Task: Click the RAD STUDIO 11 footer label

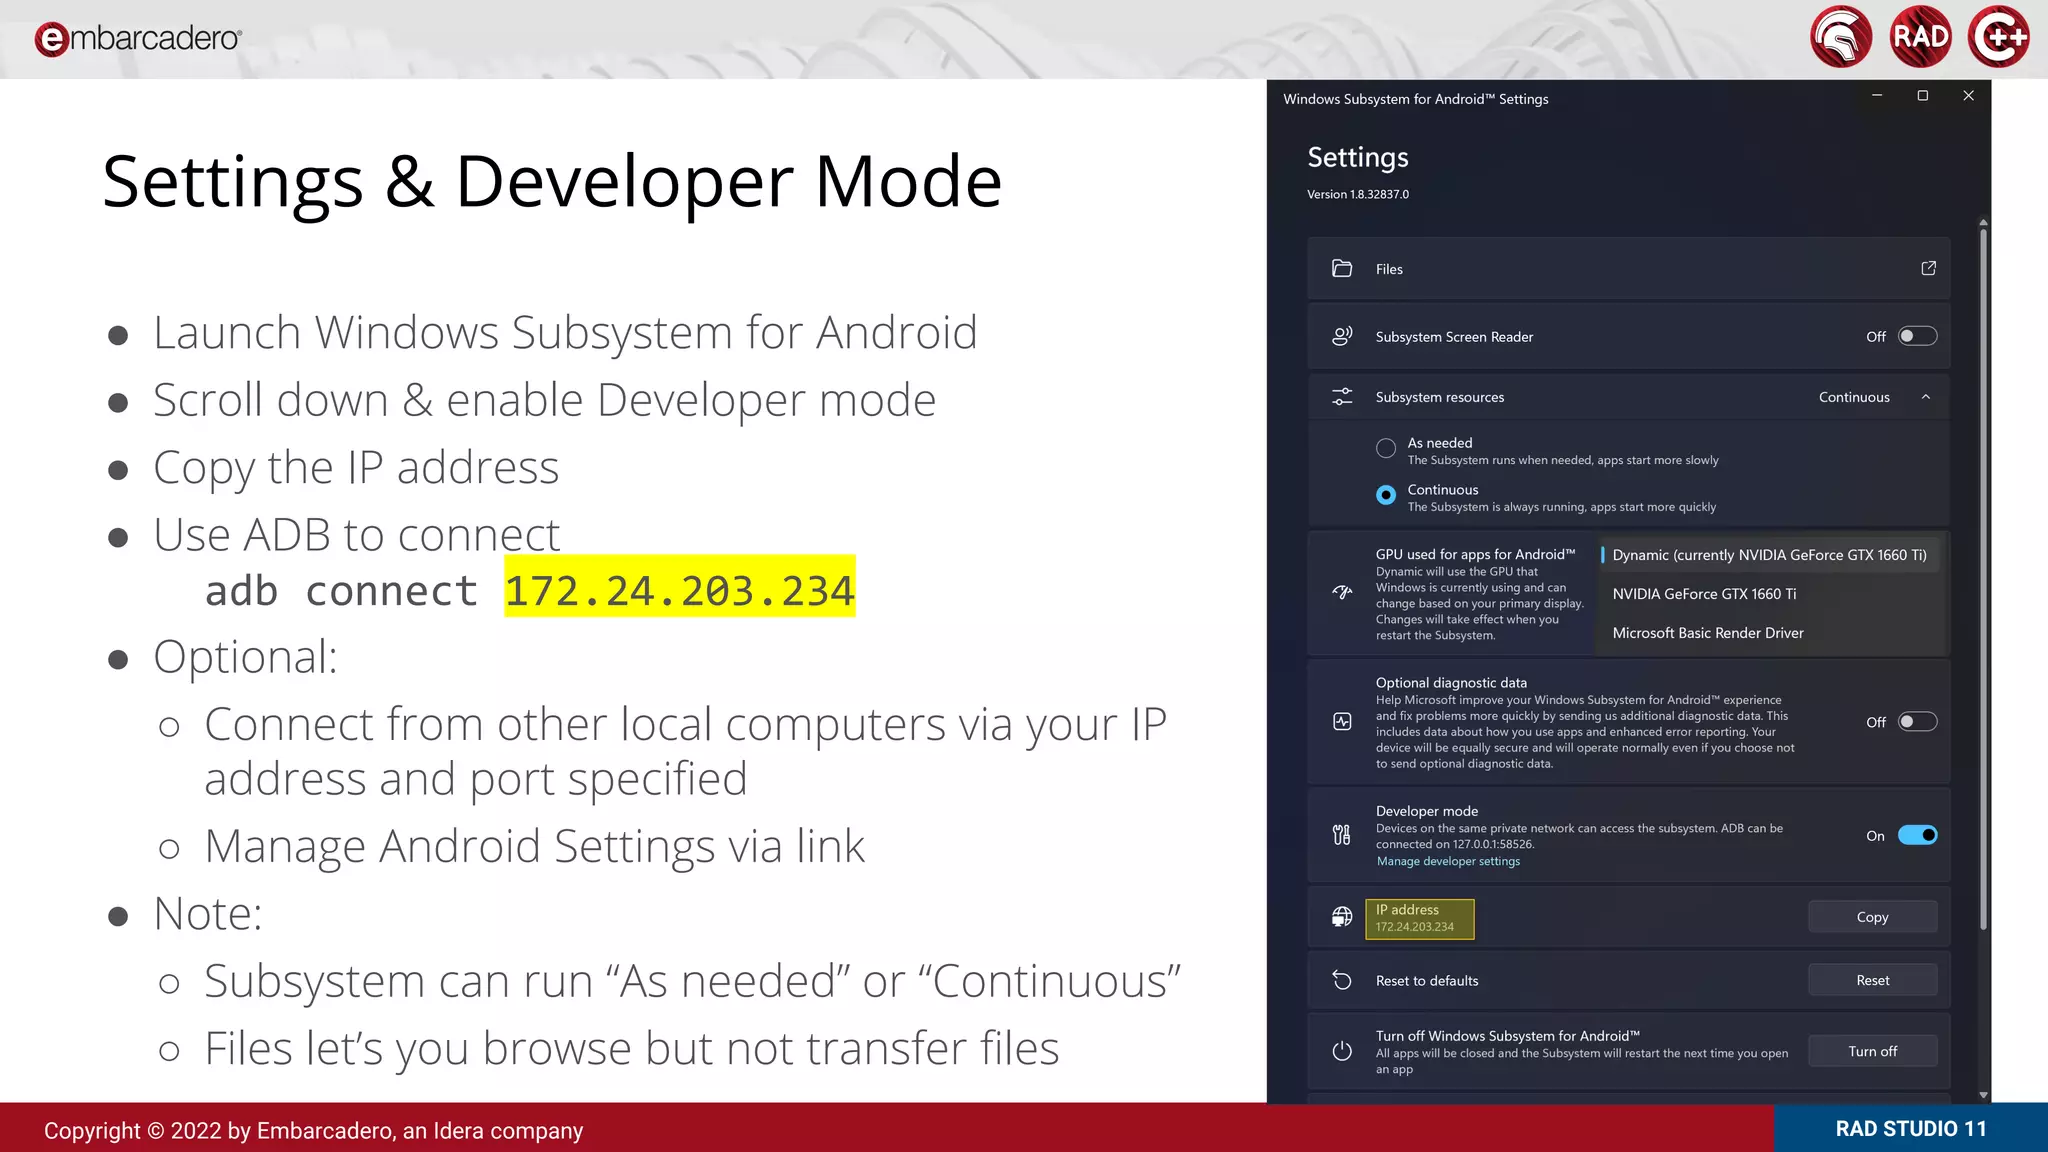Action: 1911,1129
